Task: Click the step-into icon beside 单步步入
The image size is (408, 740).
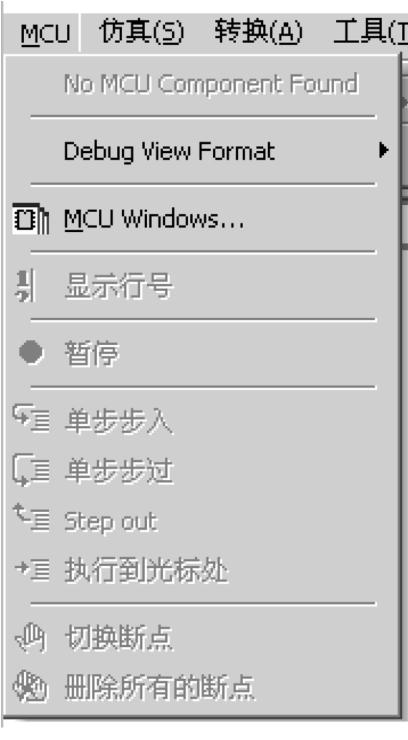Action: [31, 418]
